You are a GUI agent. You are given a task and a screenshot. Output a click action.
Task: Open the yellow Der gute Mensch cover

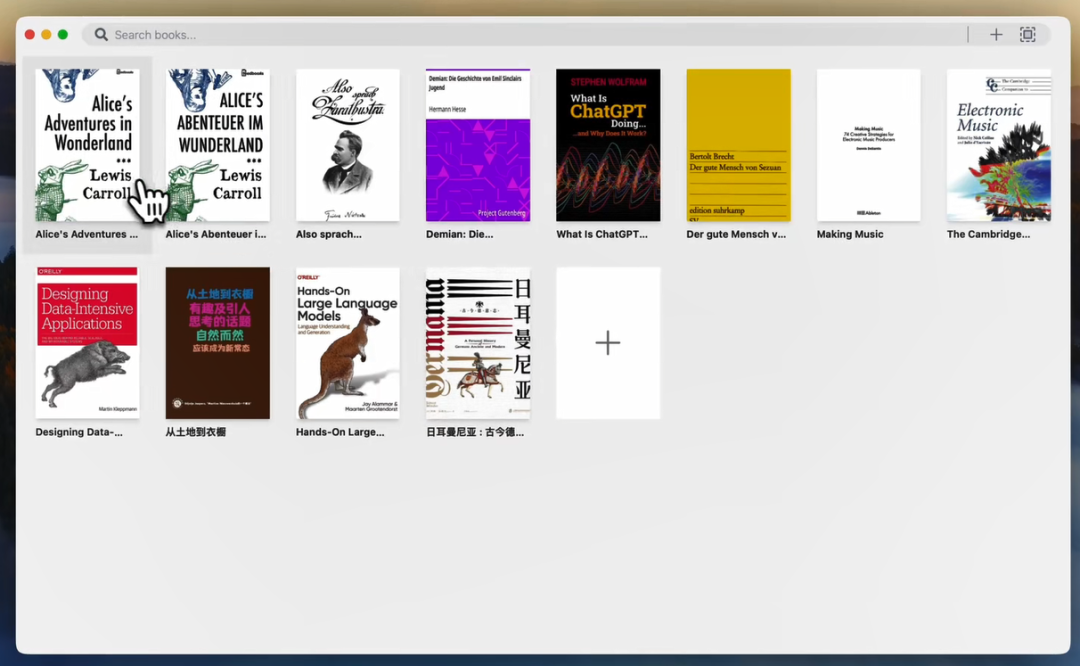click(x=738, y=145)
